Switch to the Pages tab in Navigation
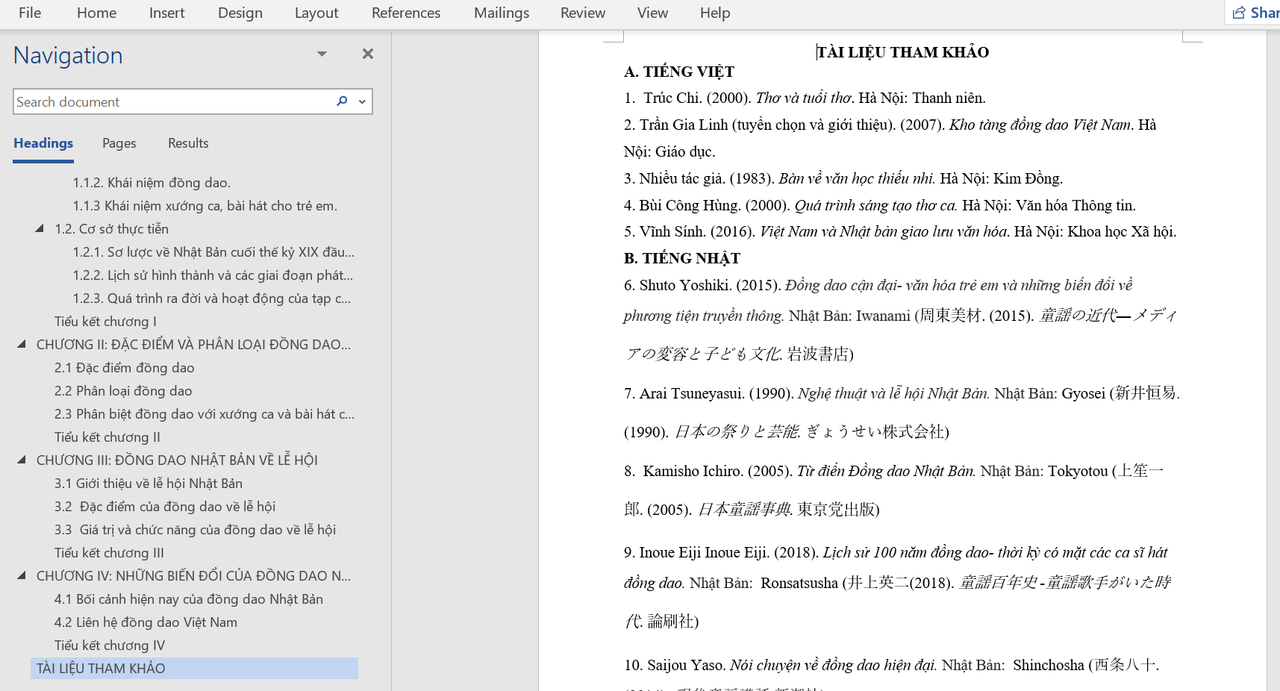1280x691 pixels. pyautogui.click(x=119, y=143)
